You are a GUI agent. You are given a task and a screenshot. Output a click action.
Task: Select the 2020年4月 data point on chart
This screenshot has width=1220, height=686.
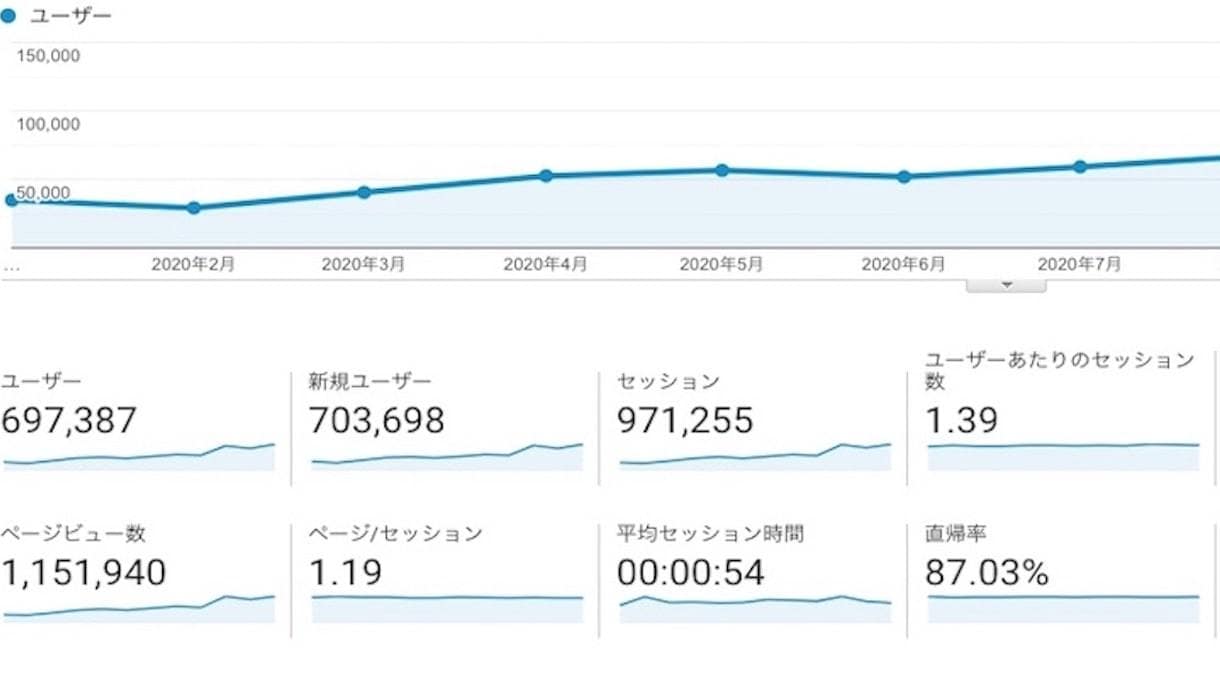[546, 176]
